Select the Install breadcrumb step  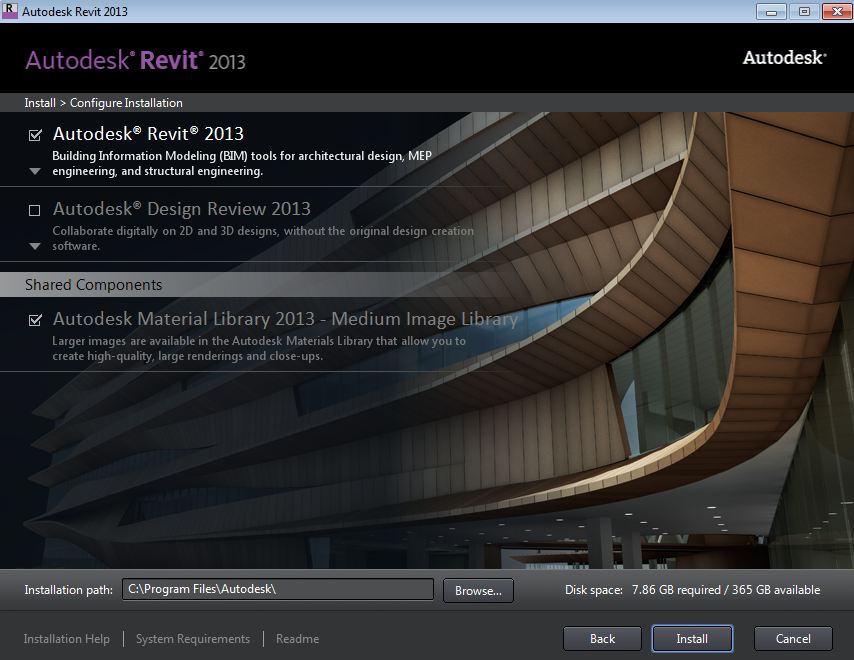(39, 102)
